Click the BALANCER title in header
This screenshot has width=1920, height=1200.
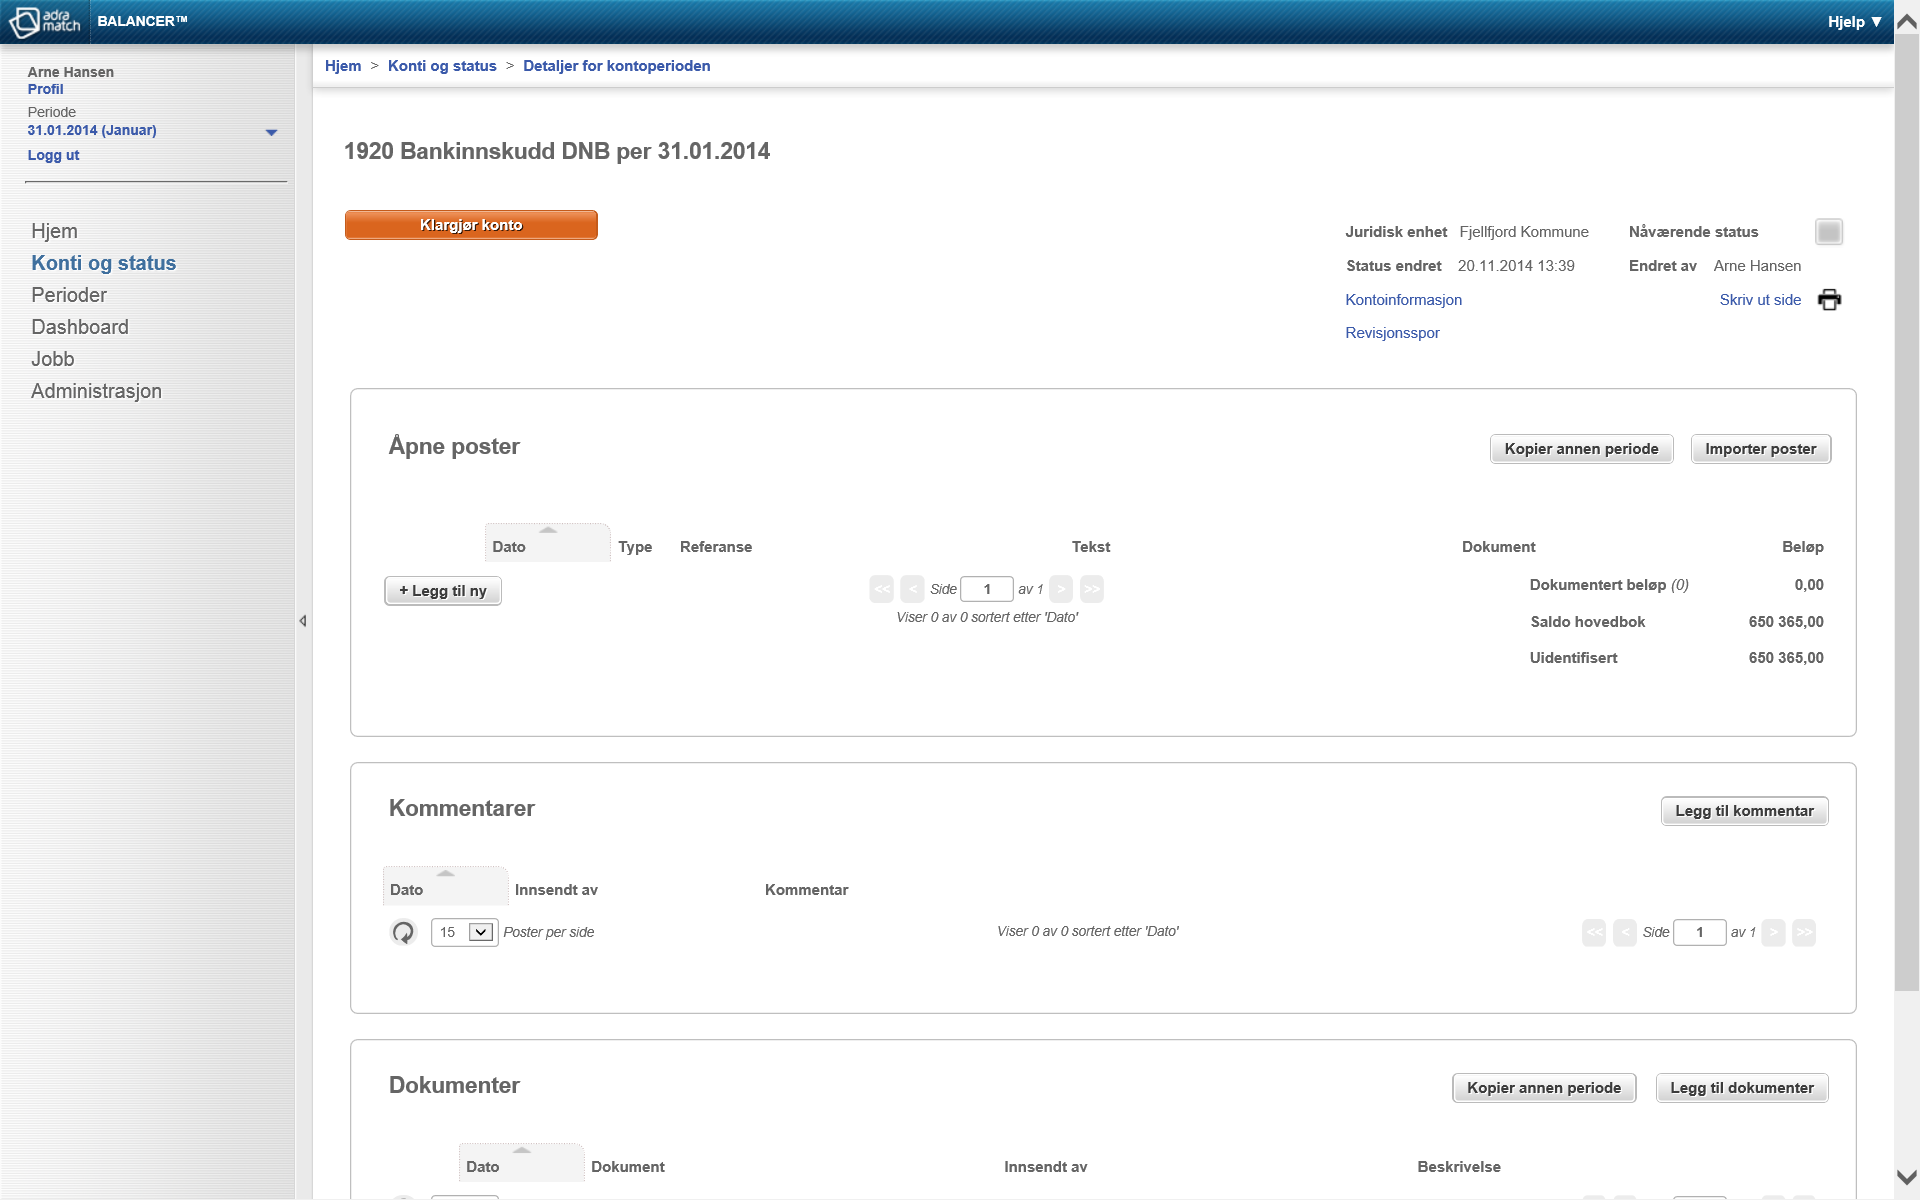[142, 21]
